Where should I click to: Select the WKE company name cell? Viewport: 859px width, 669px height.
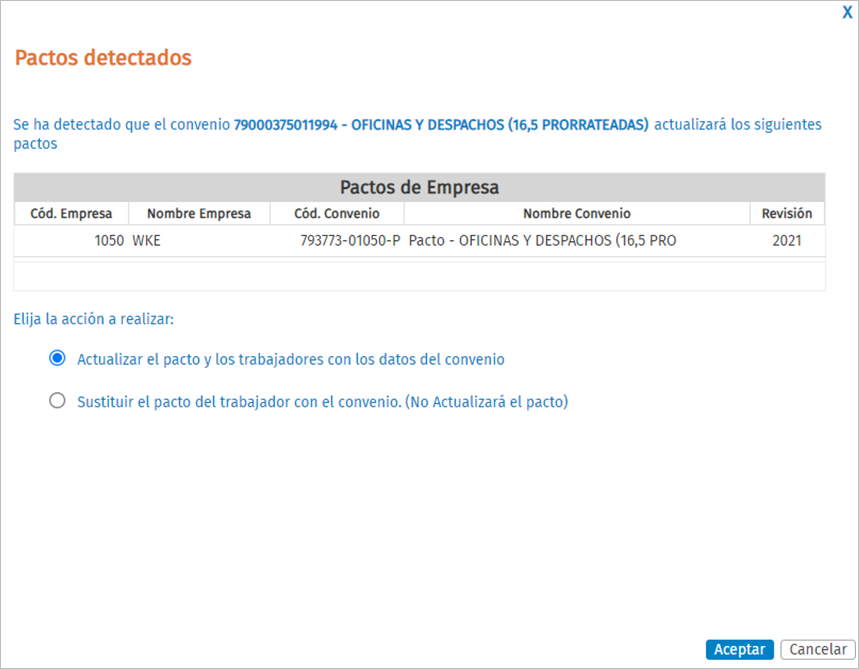tap(199, 241)
